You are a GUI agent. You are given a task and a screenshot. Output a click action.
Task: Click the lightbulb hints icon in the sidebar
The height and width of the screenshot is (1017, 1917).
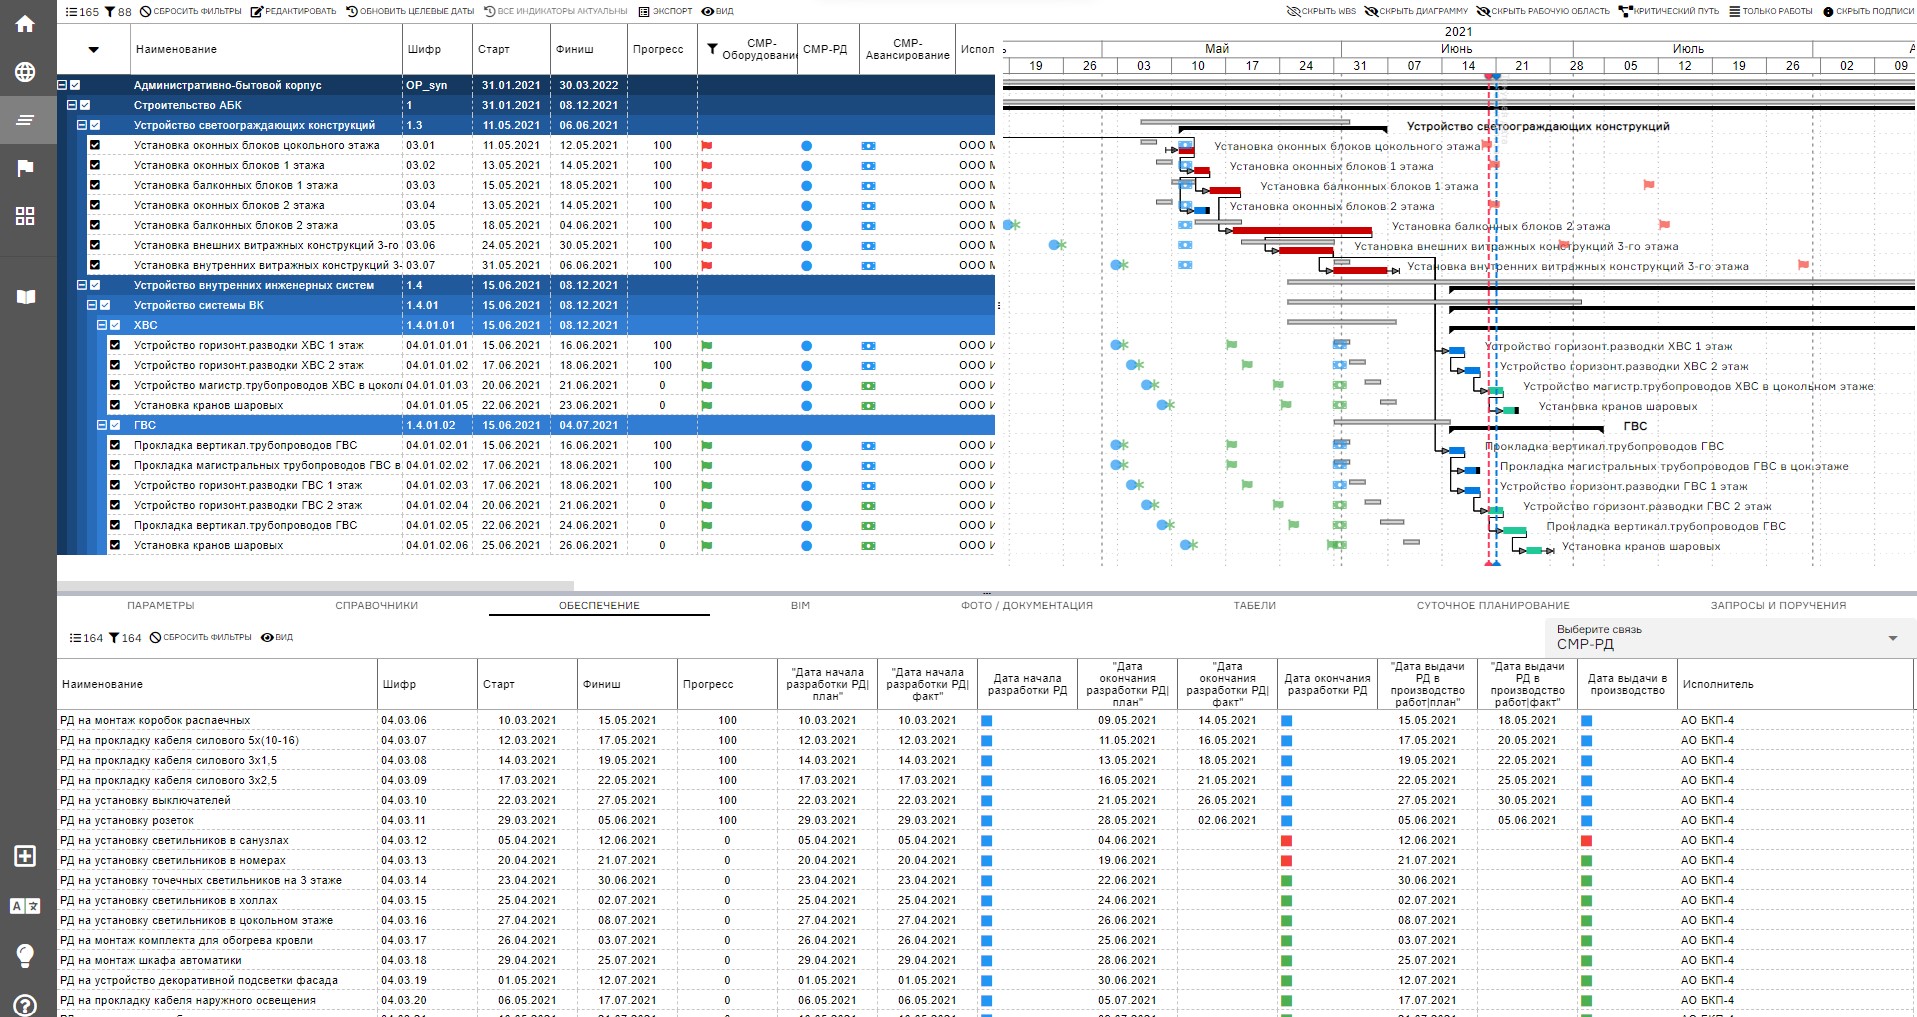pos(25,956)
